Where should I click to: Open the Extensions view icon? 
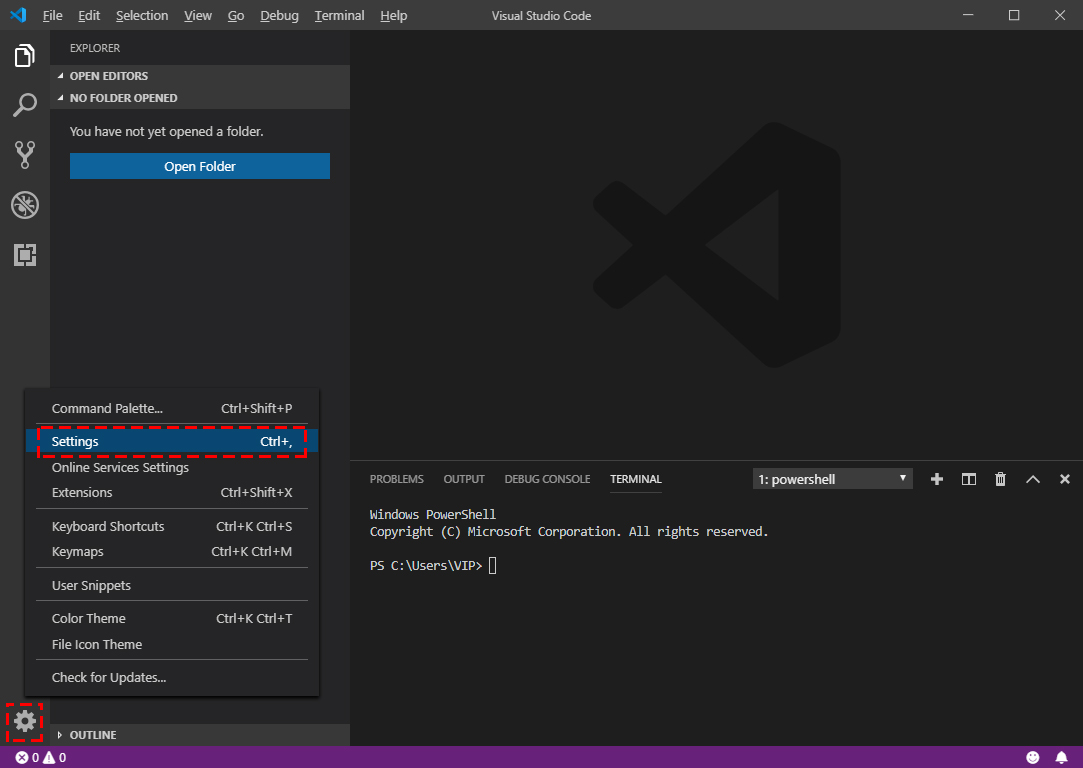click(x=25, y=255)
